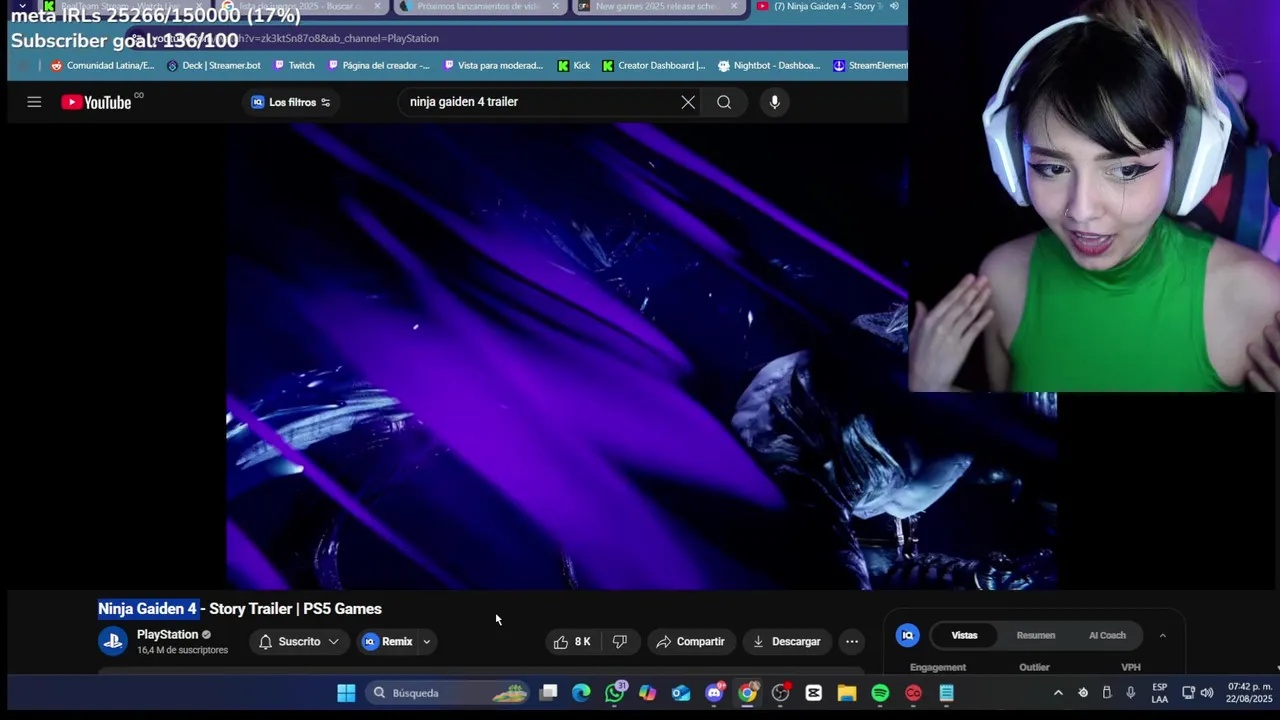Like the video with thumbs up 8 K
The image size is (1280, 720).
(x=572, y=642)
